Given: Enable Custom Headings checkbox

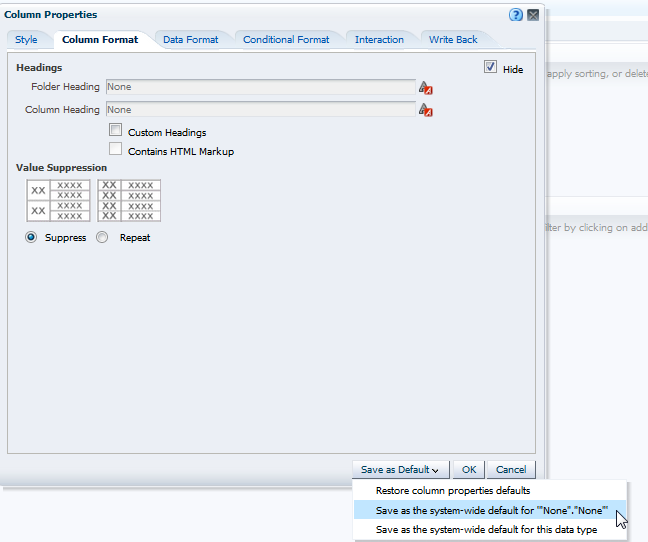Looking at the screenshot, I should 115,130.
